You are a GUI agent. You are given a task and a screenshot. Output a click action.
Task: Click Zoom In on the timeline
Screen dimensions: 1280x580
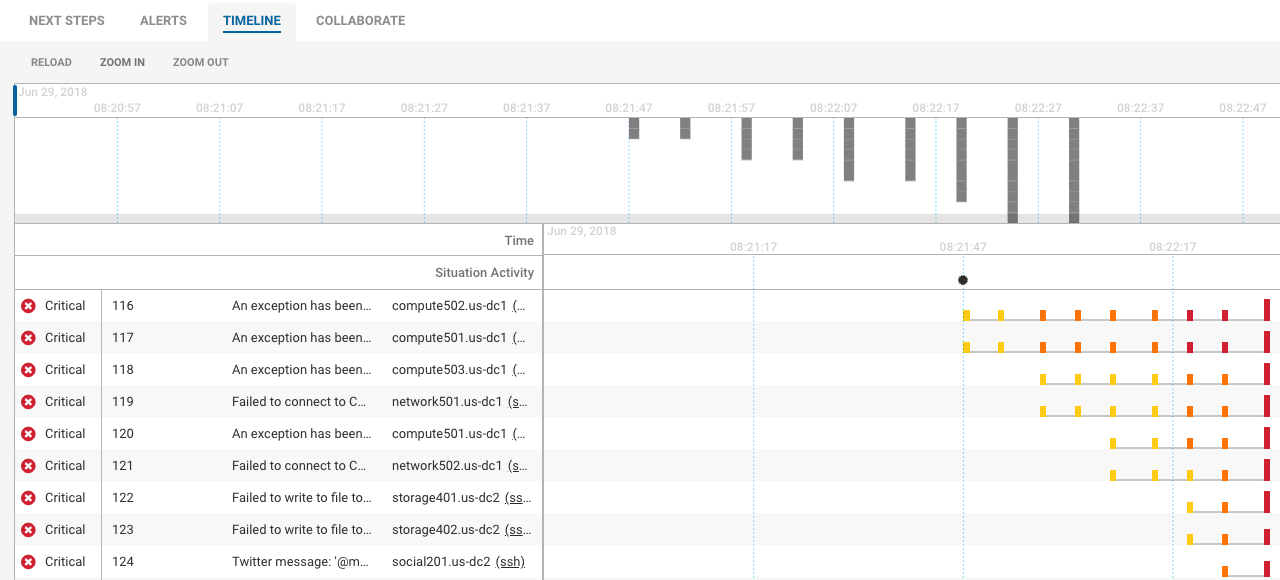(x=122, y=62)
